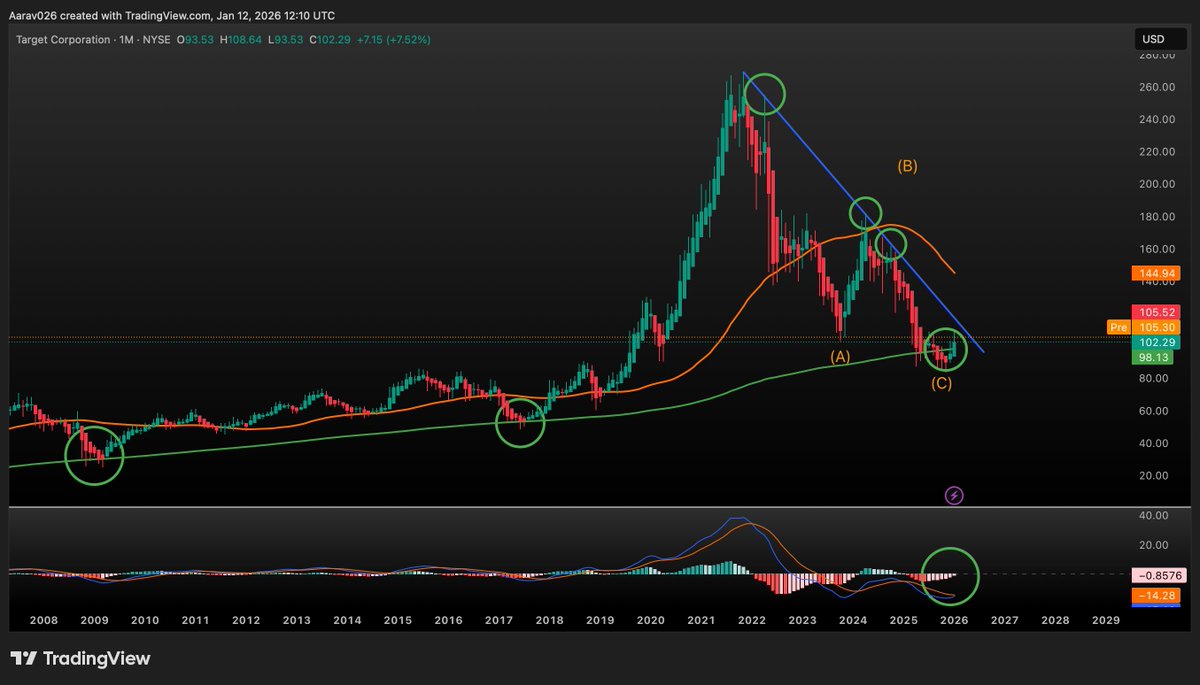Click the C102.29 close value
The image size is (1200, 685).
point(329,39)
